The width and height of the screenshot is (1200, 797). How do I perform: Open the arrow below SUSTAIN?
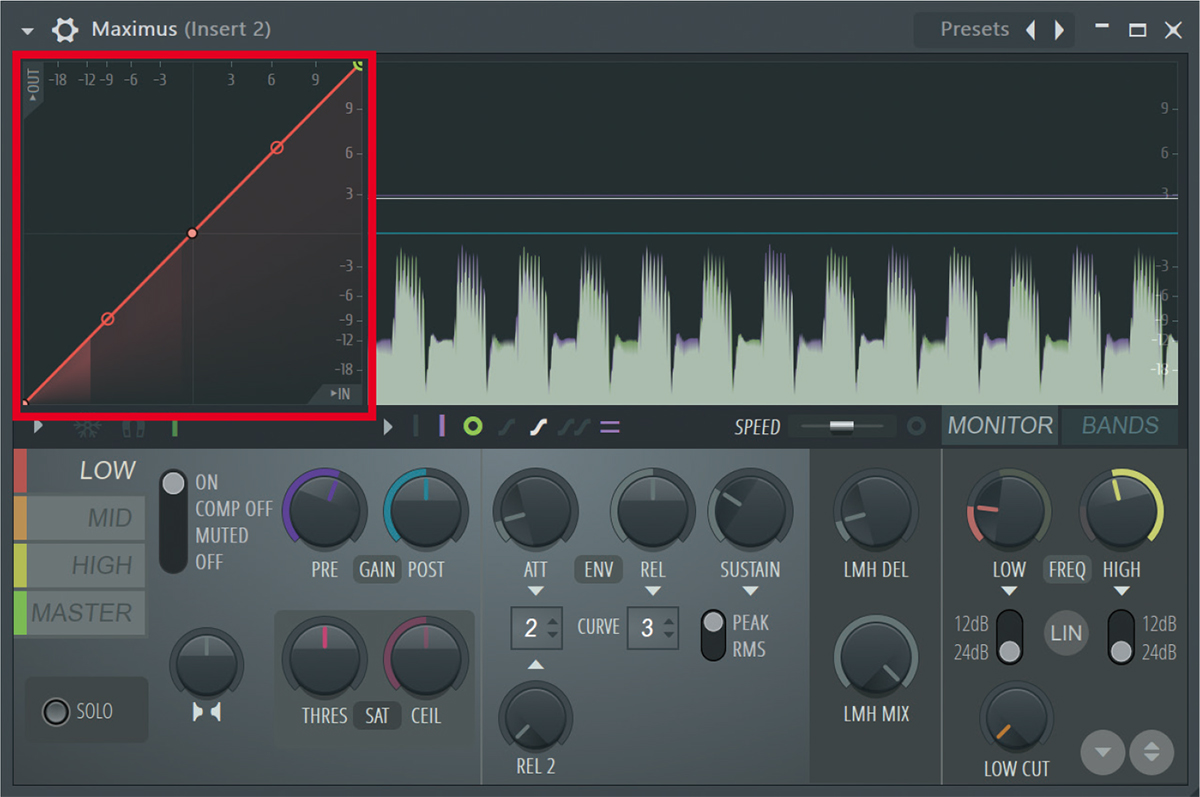tap(750, 592)
